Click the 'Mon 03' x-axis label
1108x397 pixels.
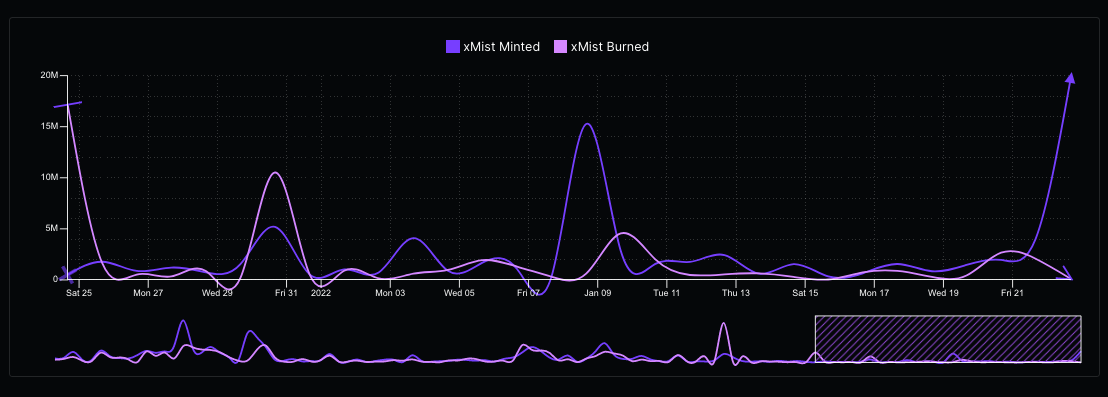(x=390, y=292)
